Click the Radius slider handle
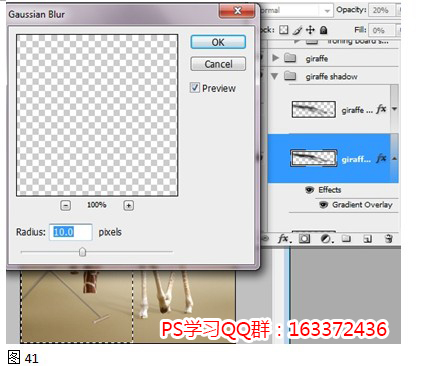The image size is (428, 366). (82, 252)
